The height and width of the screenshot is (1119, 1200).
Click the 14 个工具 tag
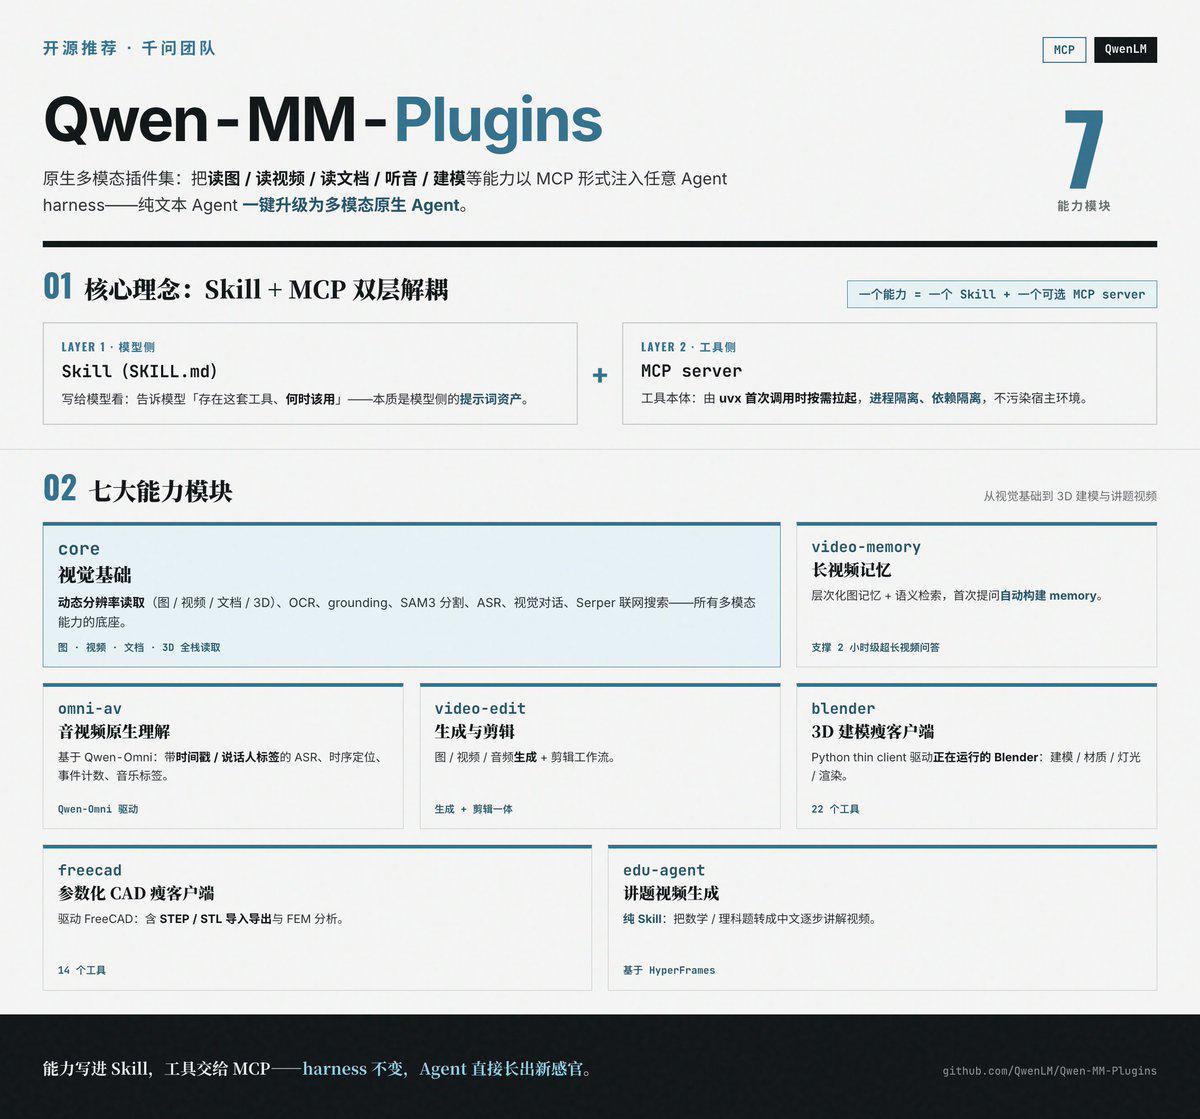pos(82,970)
